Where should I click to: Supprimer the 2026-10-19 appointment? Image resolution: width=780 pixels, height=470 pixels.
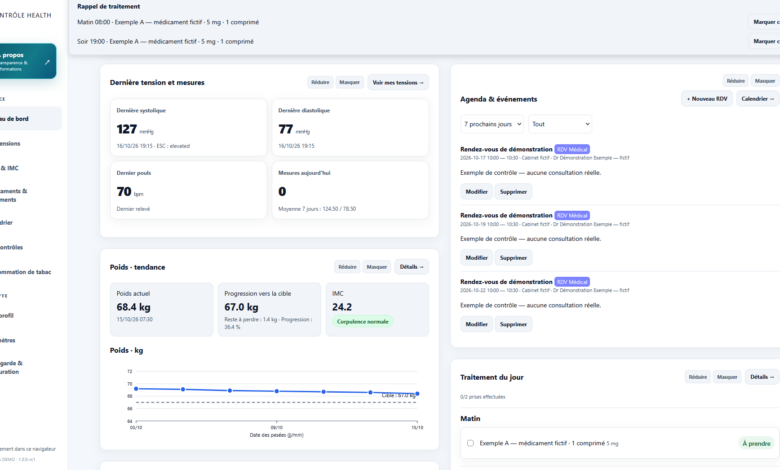[x=513, y=258]
